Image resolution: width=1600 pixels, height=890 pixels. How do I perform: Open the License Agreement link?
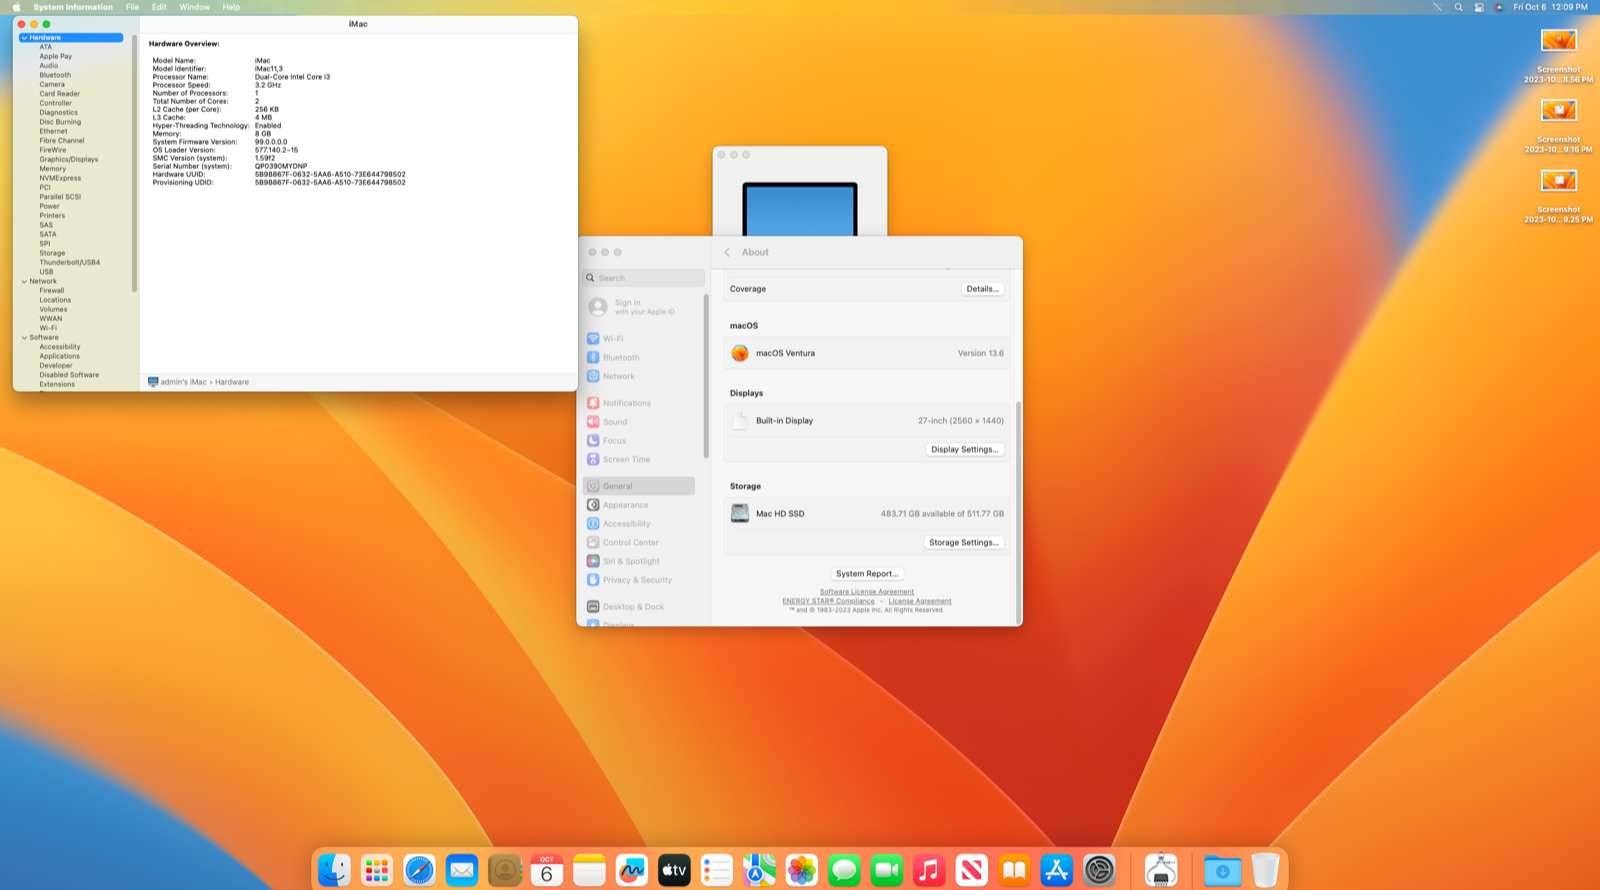[x=920, y=601]
